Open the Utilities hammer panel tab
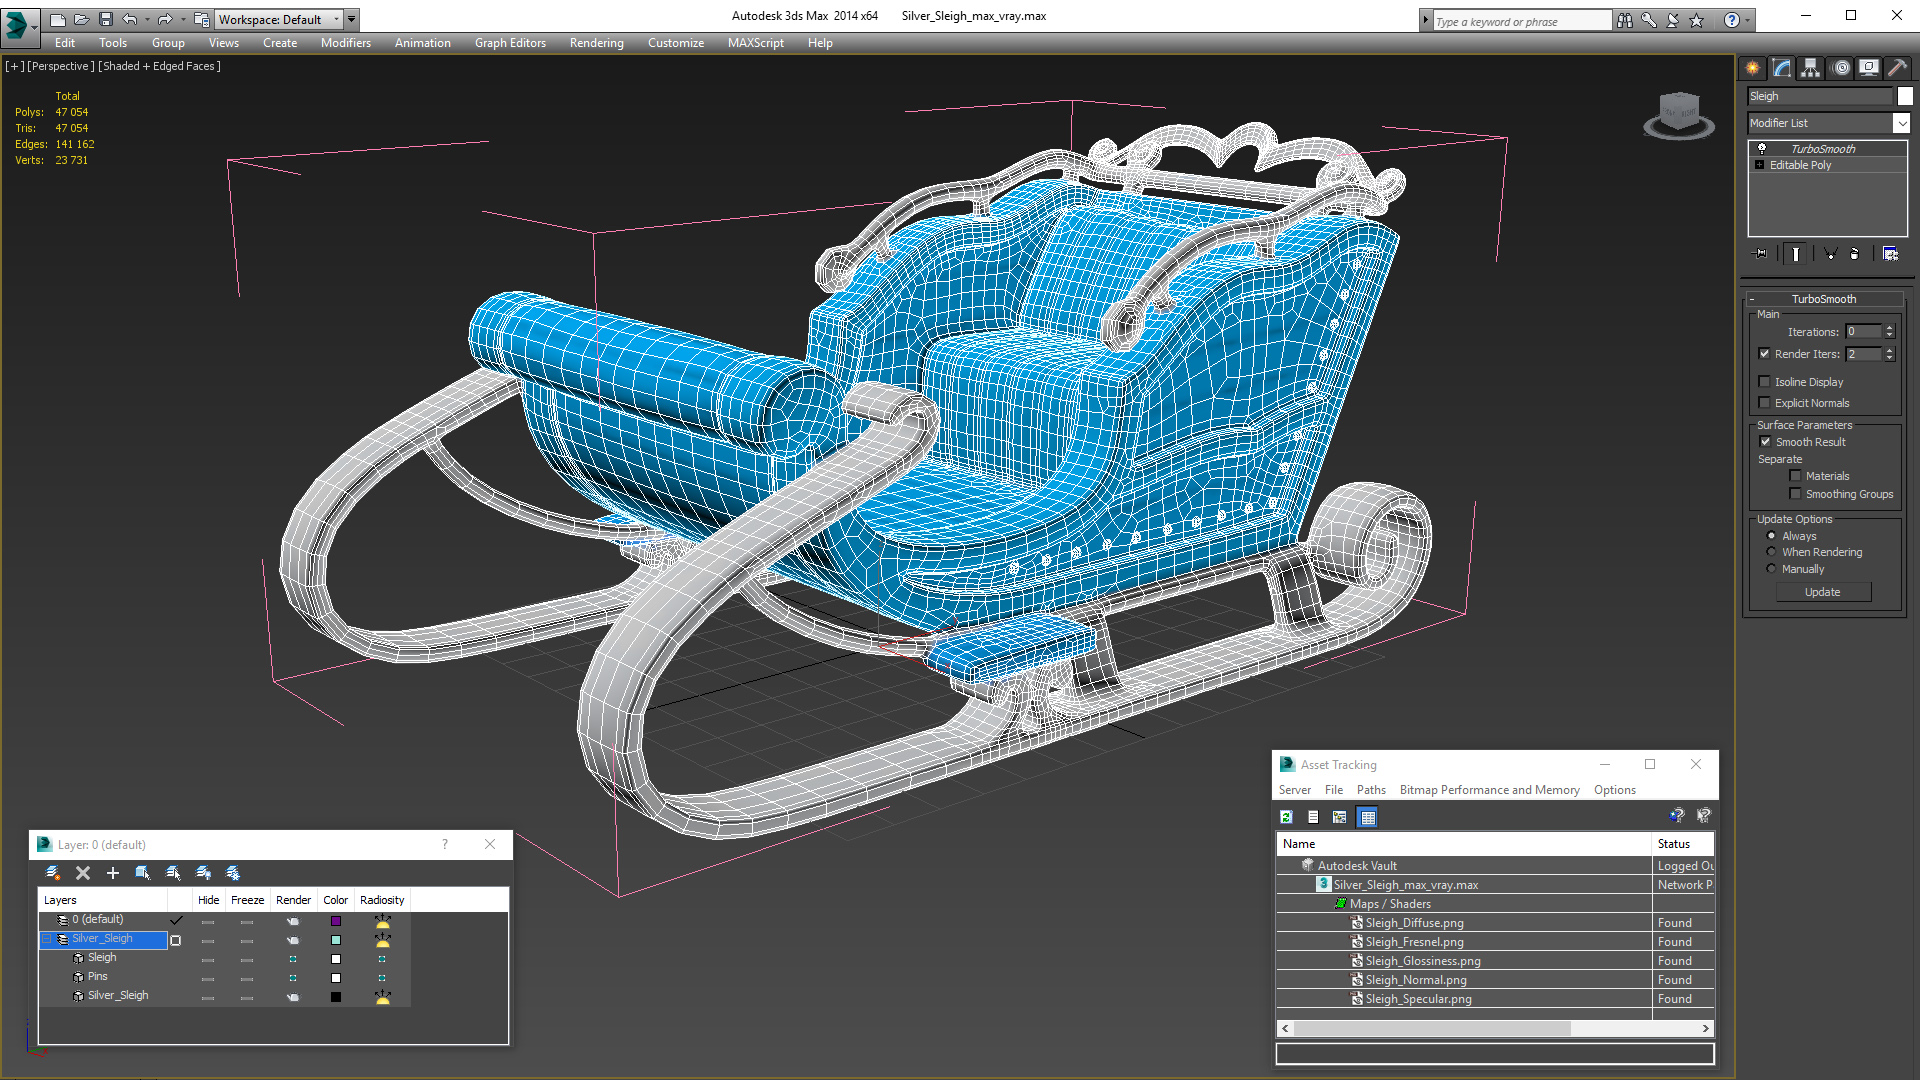 click(x=1897, y=68)
